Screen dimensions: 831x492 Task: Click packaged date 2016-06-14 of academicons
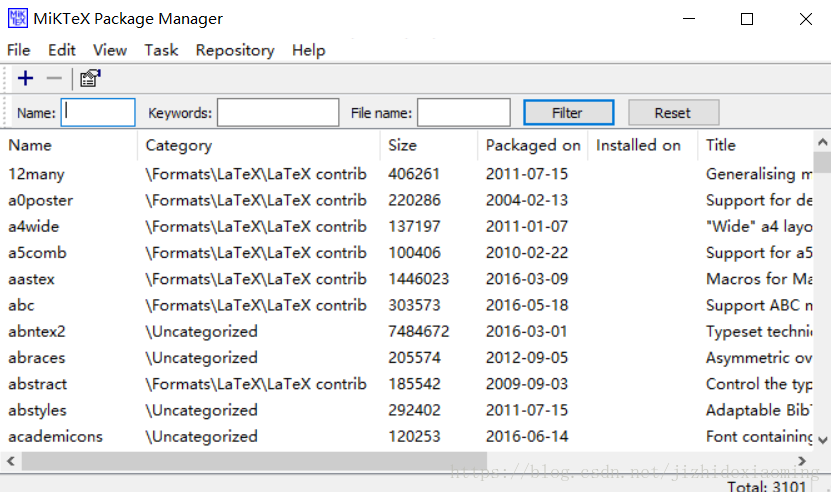point(527,436)
